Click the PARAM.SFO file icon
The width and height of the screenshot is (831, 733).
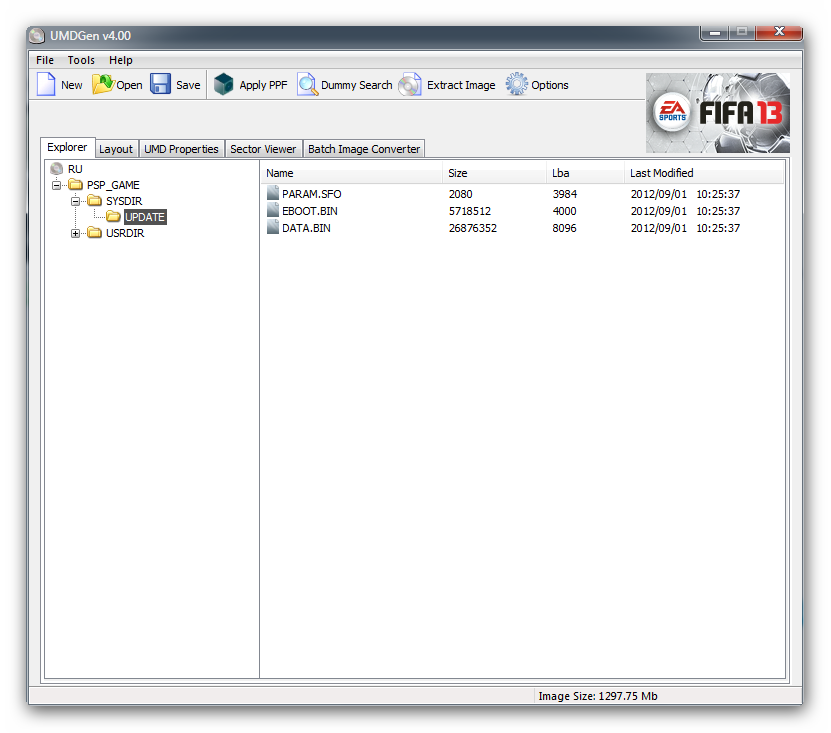click(x=273, y=193)
